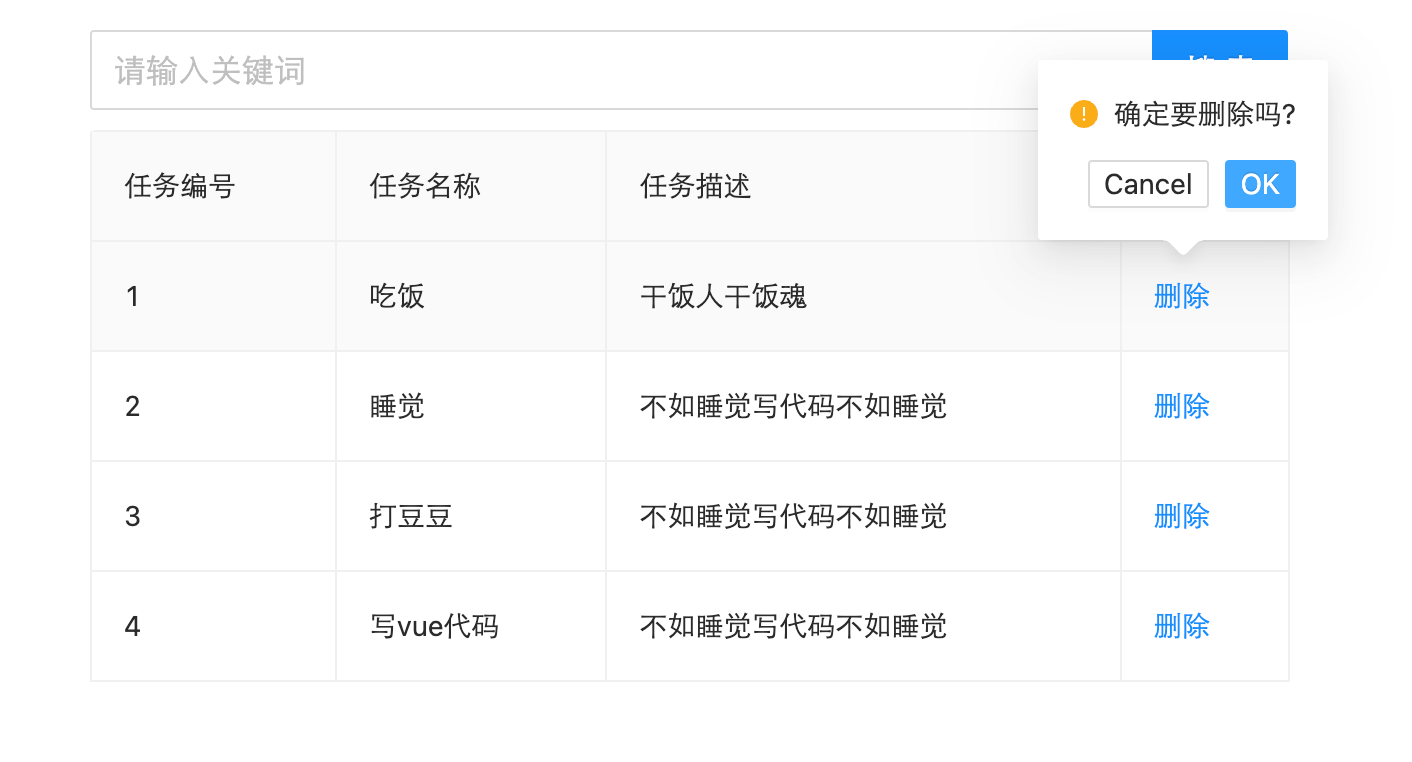
Task: Click the 任务编号 column header
Action: pyautogui.click(x=214, y=186)
